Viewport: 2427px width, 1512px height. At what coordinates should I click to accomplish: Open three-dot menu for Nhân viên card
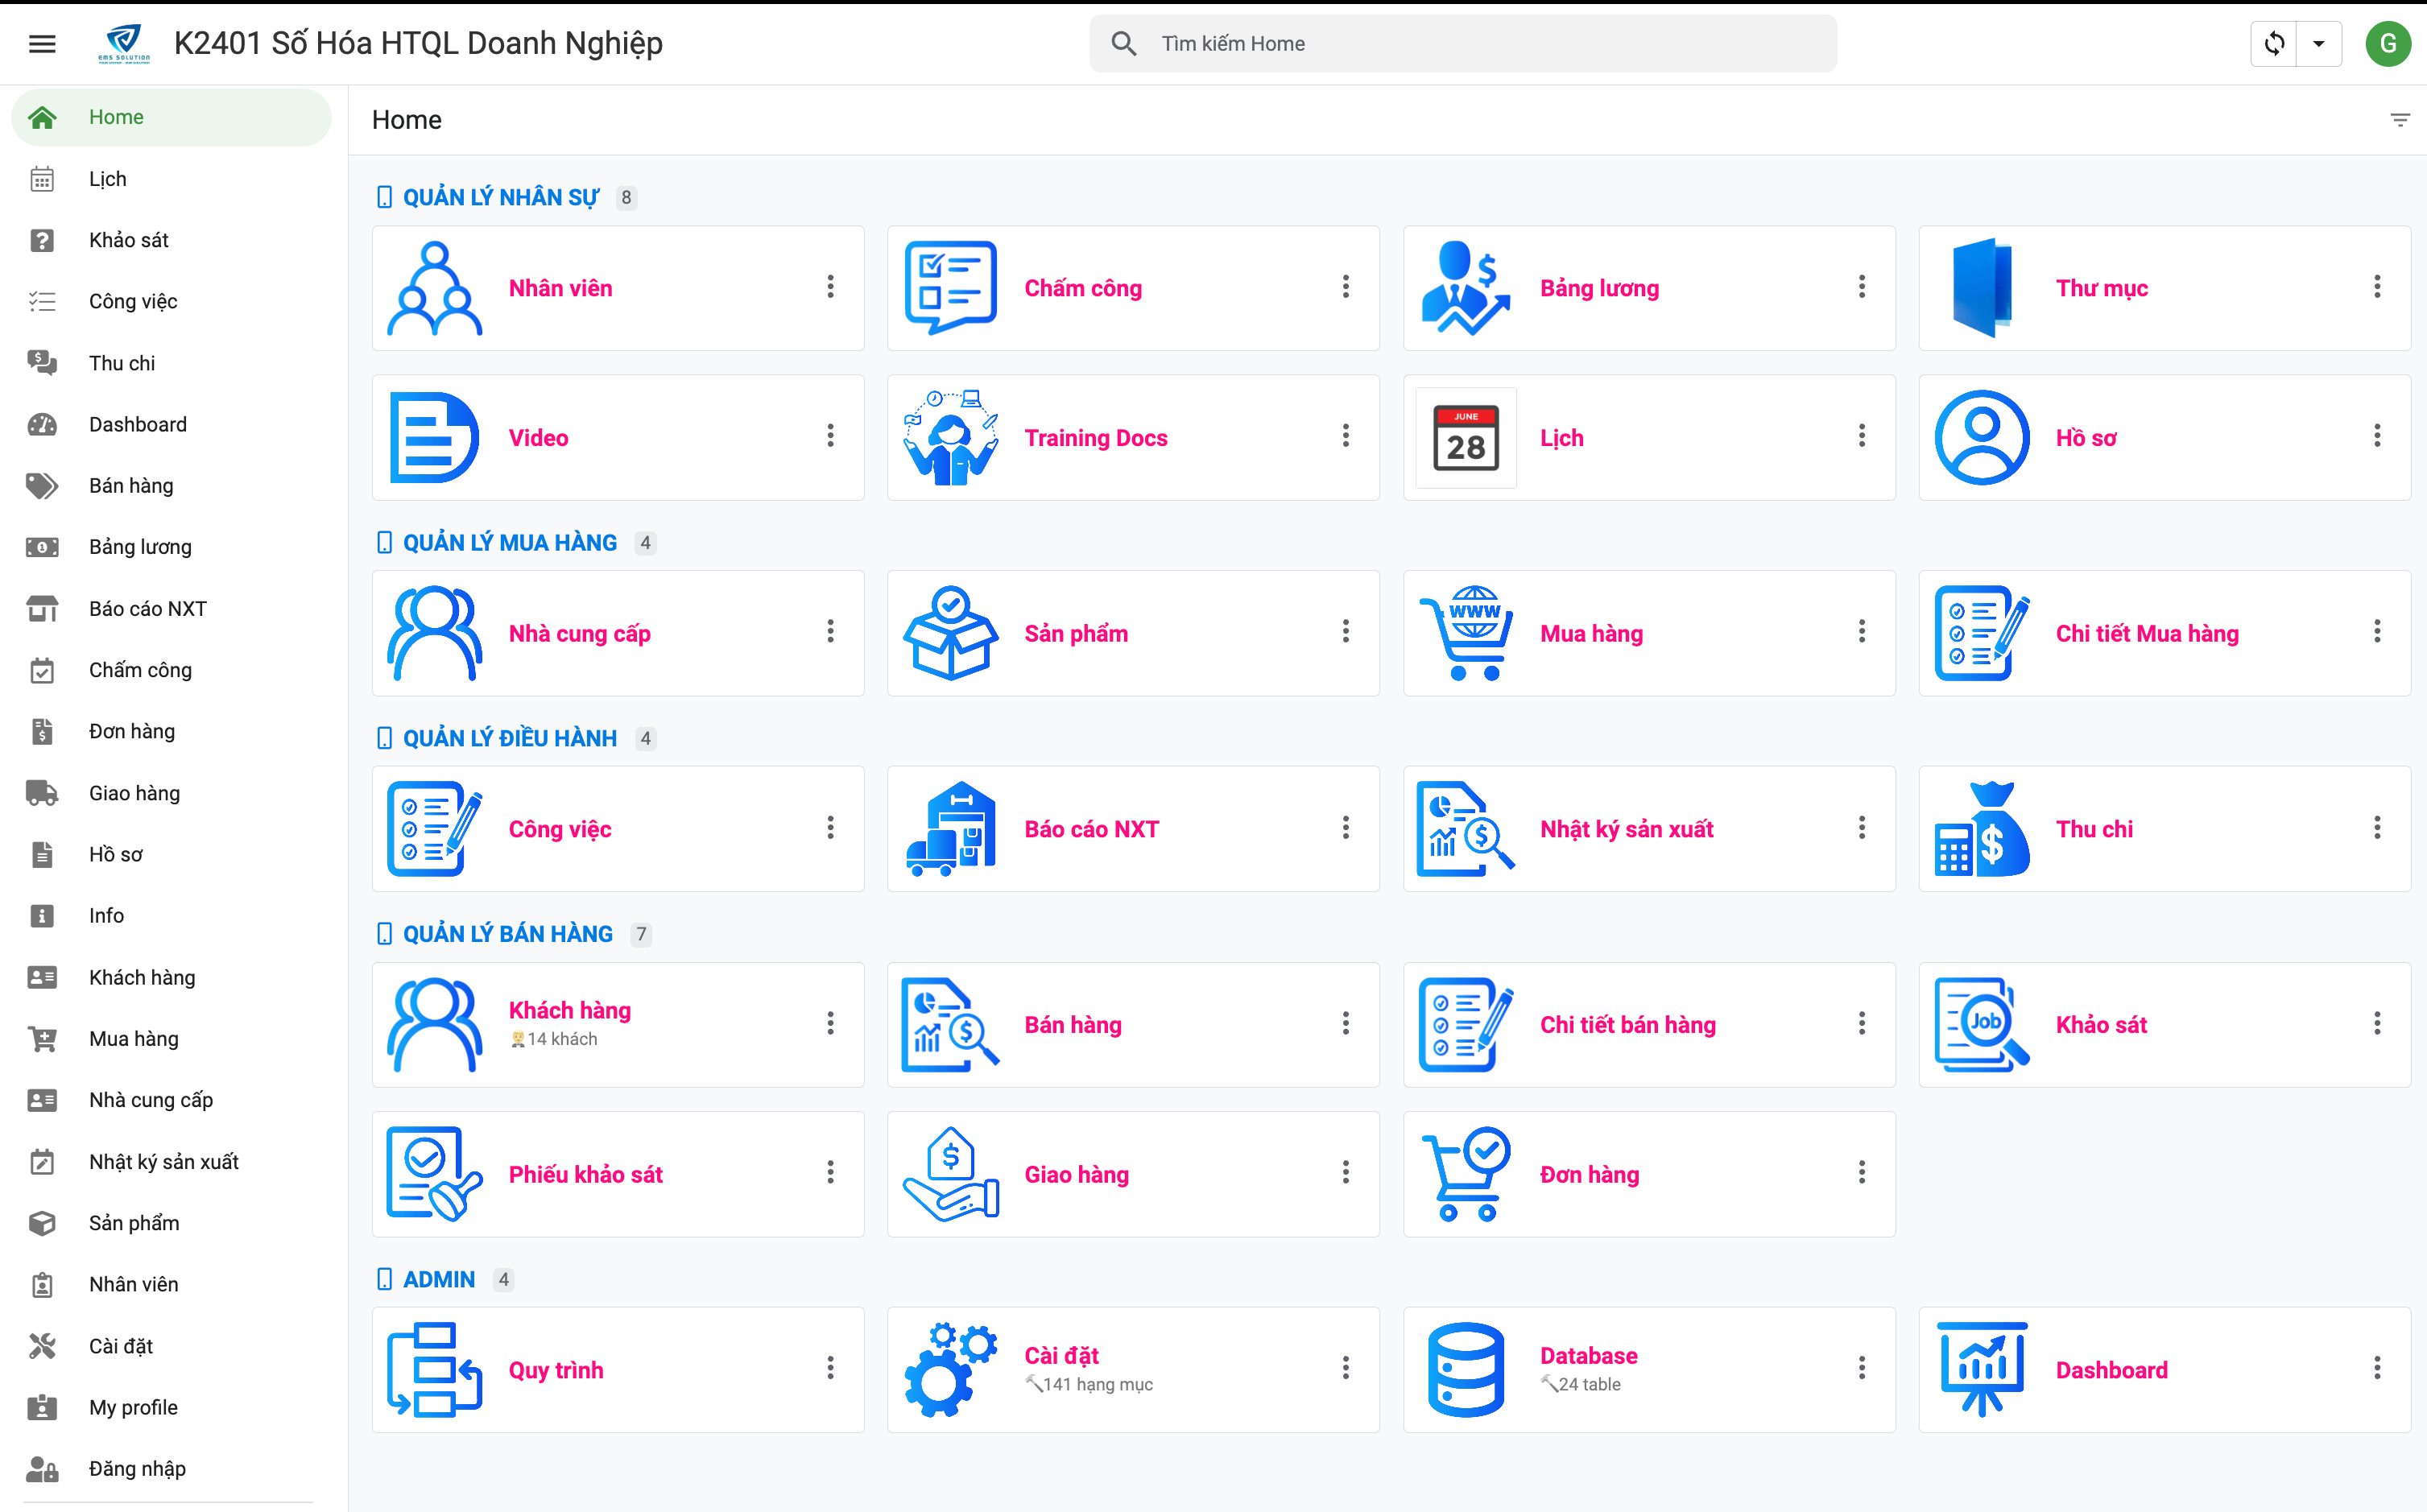[830, 287]
